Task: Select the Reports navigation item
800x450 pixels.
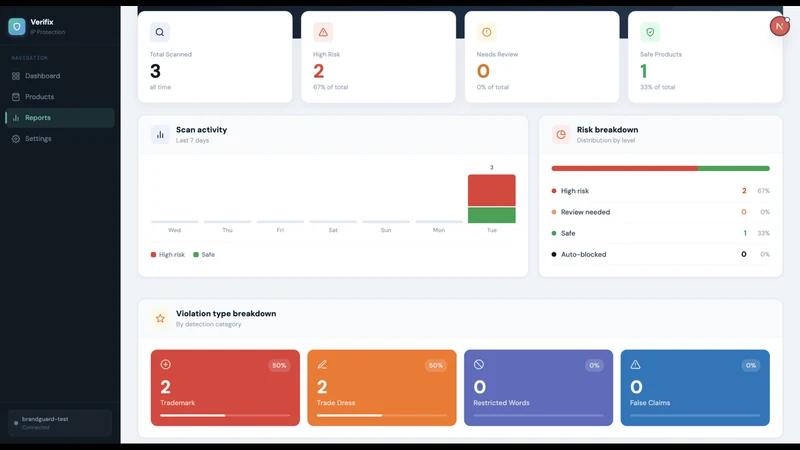Action: (x=60, y=118)
